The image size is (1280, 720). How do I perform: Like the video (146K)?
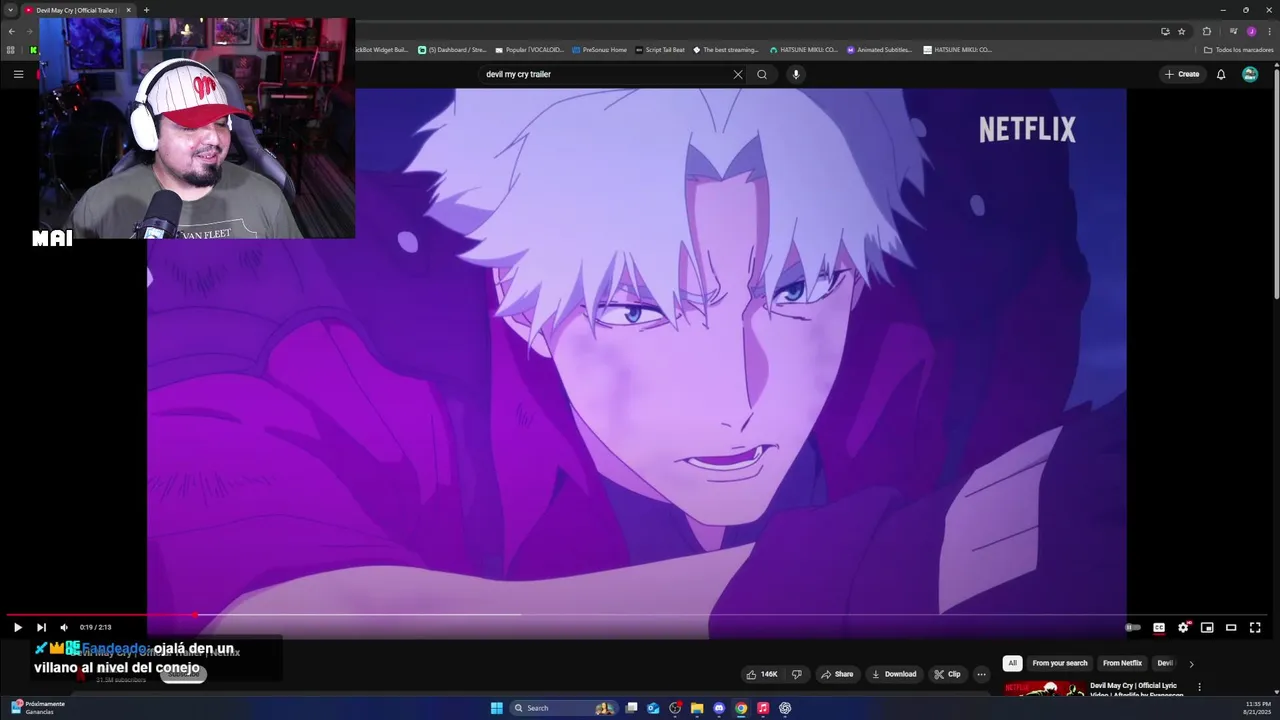click(x=763, y=674)
